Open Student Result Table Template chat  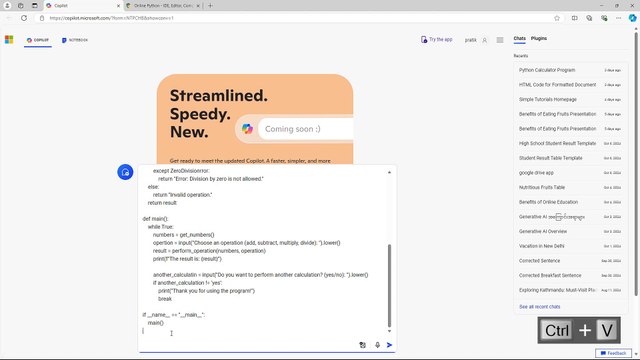tap(570, 158)
